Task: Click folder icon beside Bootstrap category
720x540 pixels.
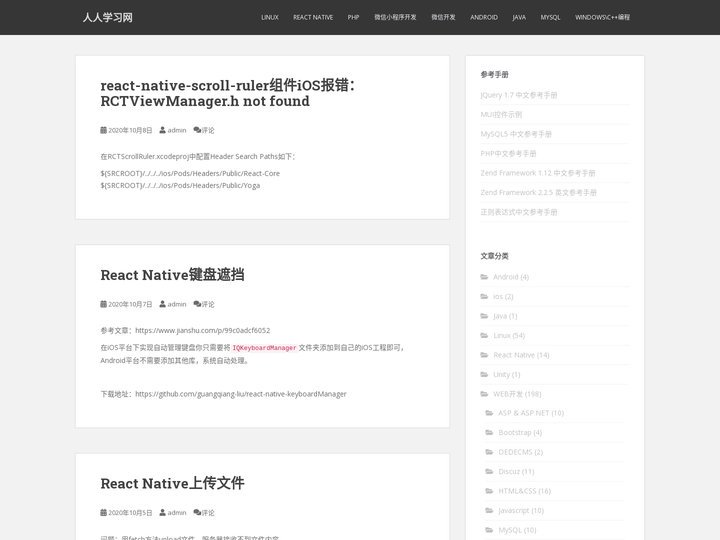Action: (x=489, y=432)
